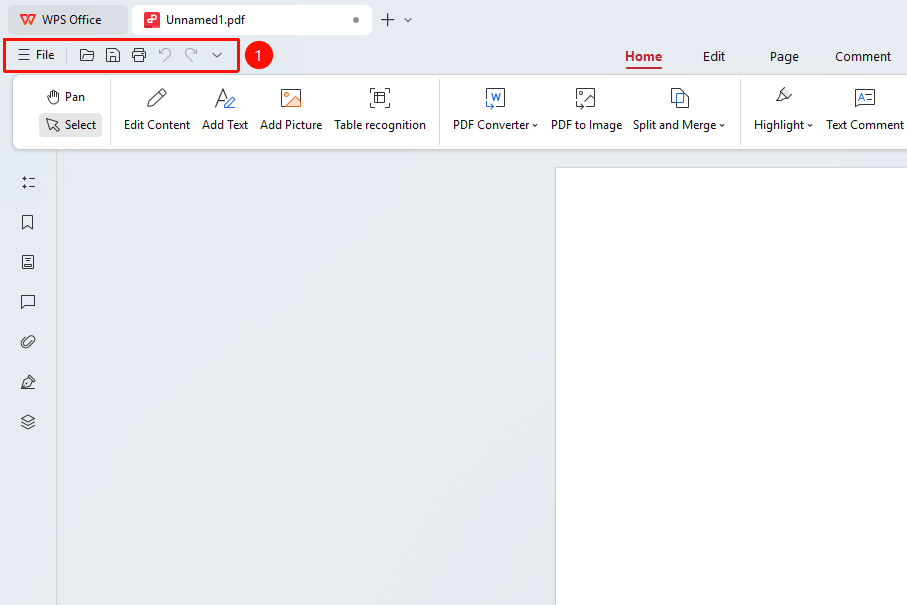907x605 pixels.
Task: Open the layers panel in sidebar
Action: point(28,422)
